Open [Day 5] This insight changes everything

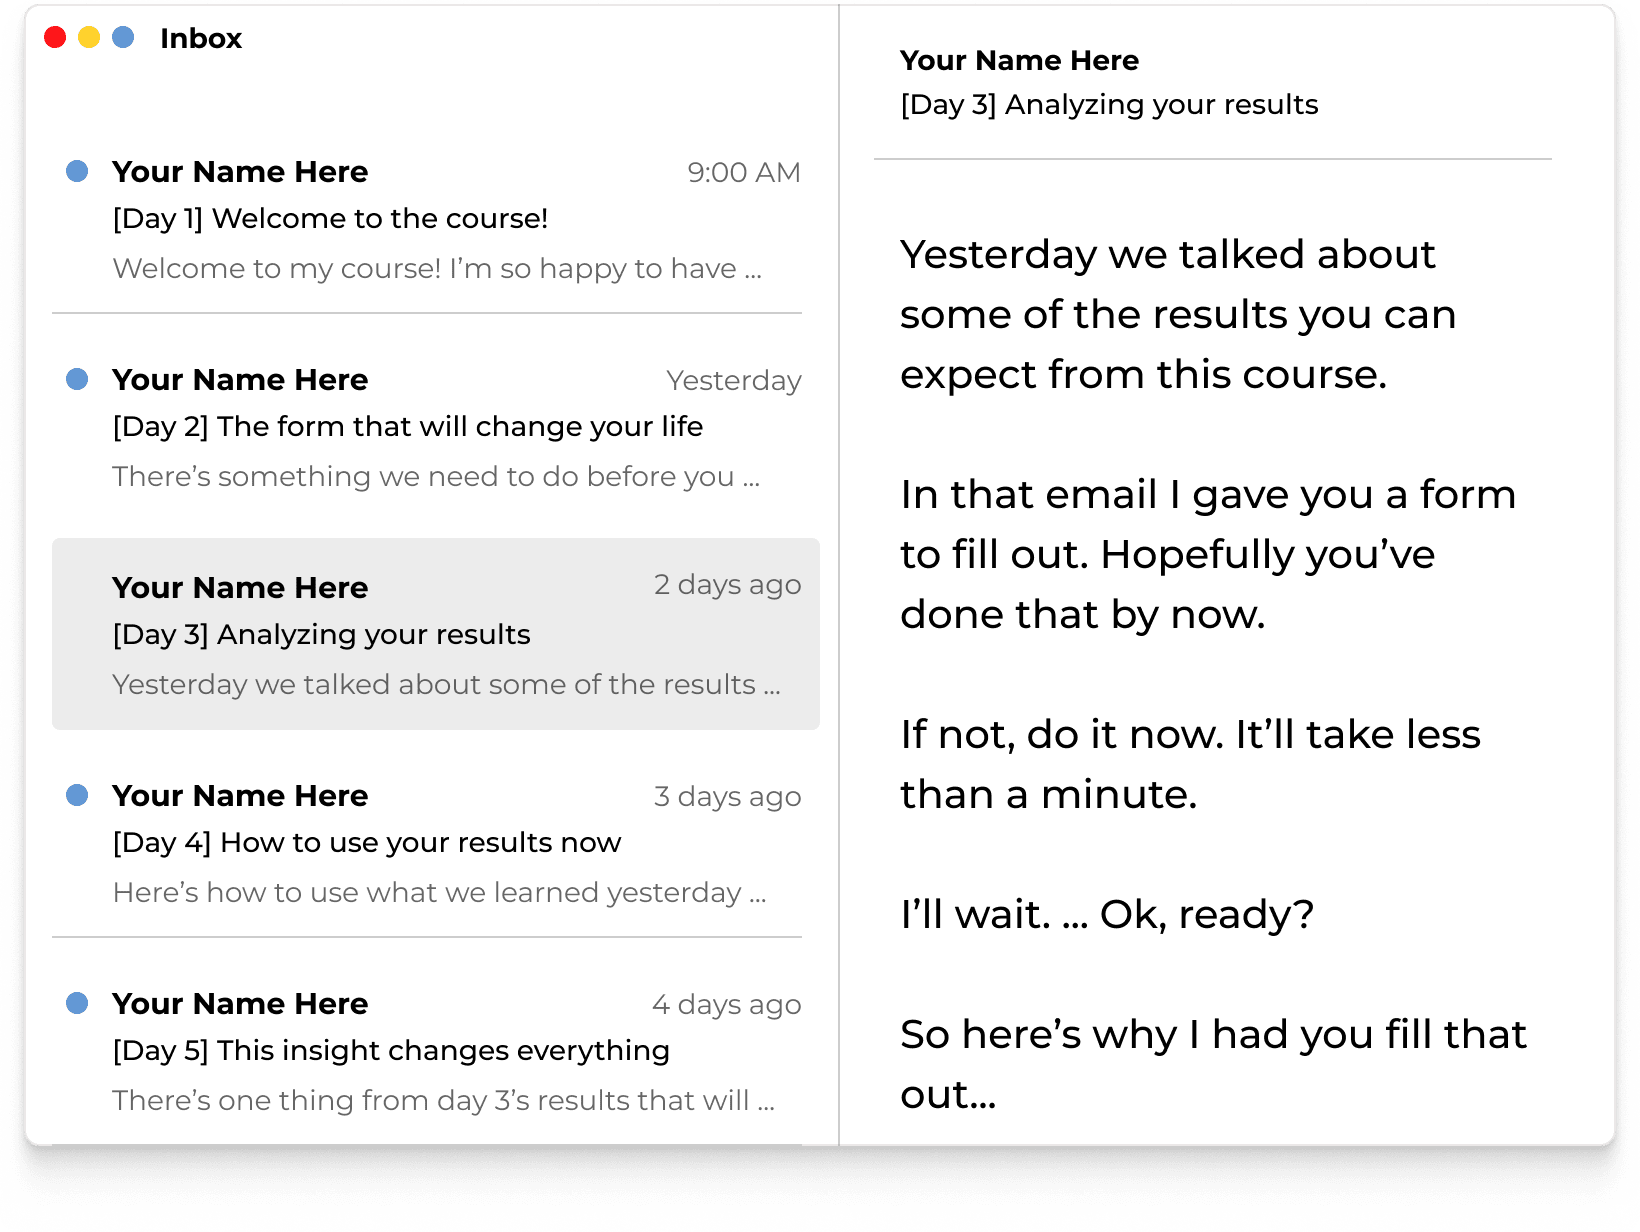(x=391, y=1050)
